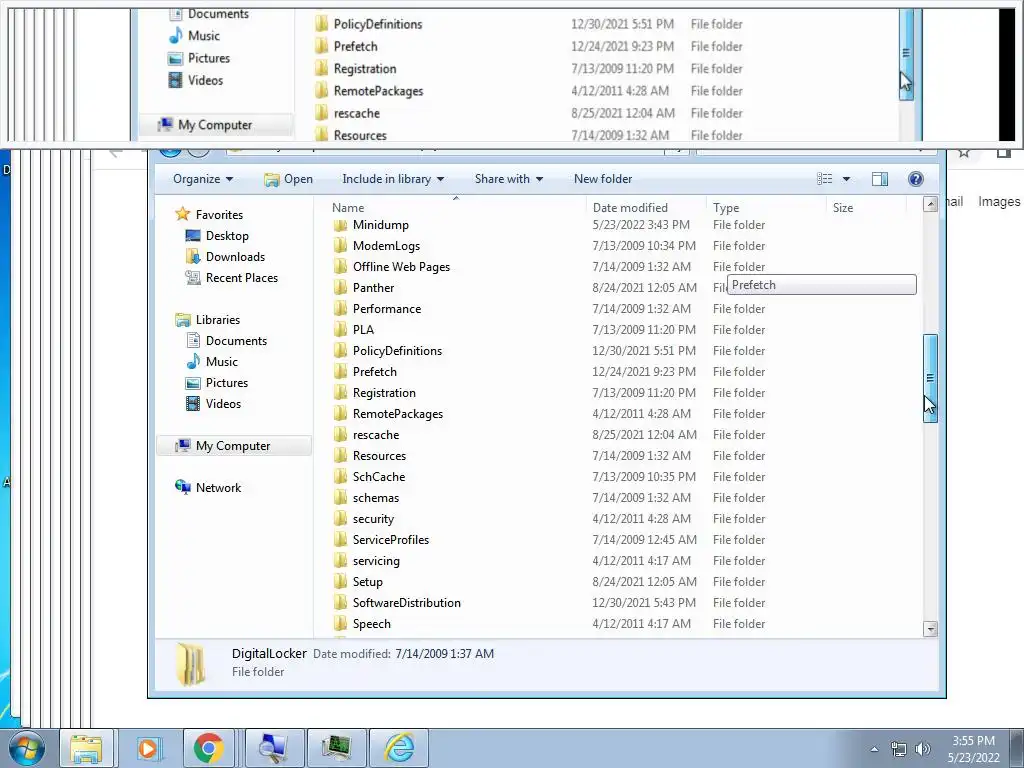Click the change view icon

[825, 179]
